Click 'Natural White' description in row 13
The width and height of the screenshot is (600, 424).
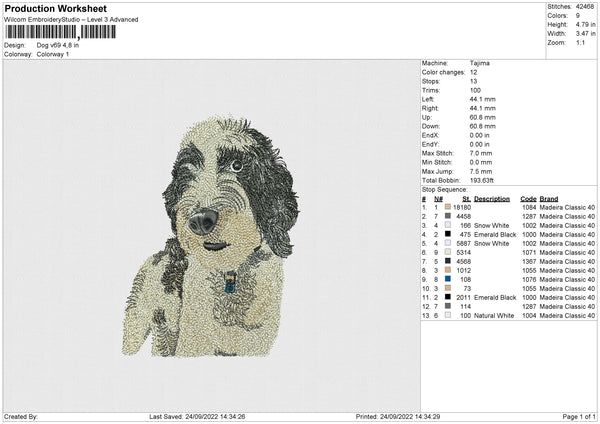494,315
